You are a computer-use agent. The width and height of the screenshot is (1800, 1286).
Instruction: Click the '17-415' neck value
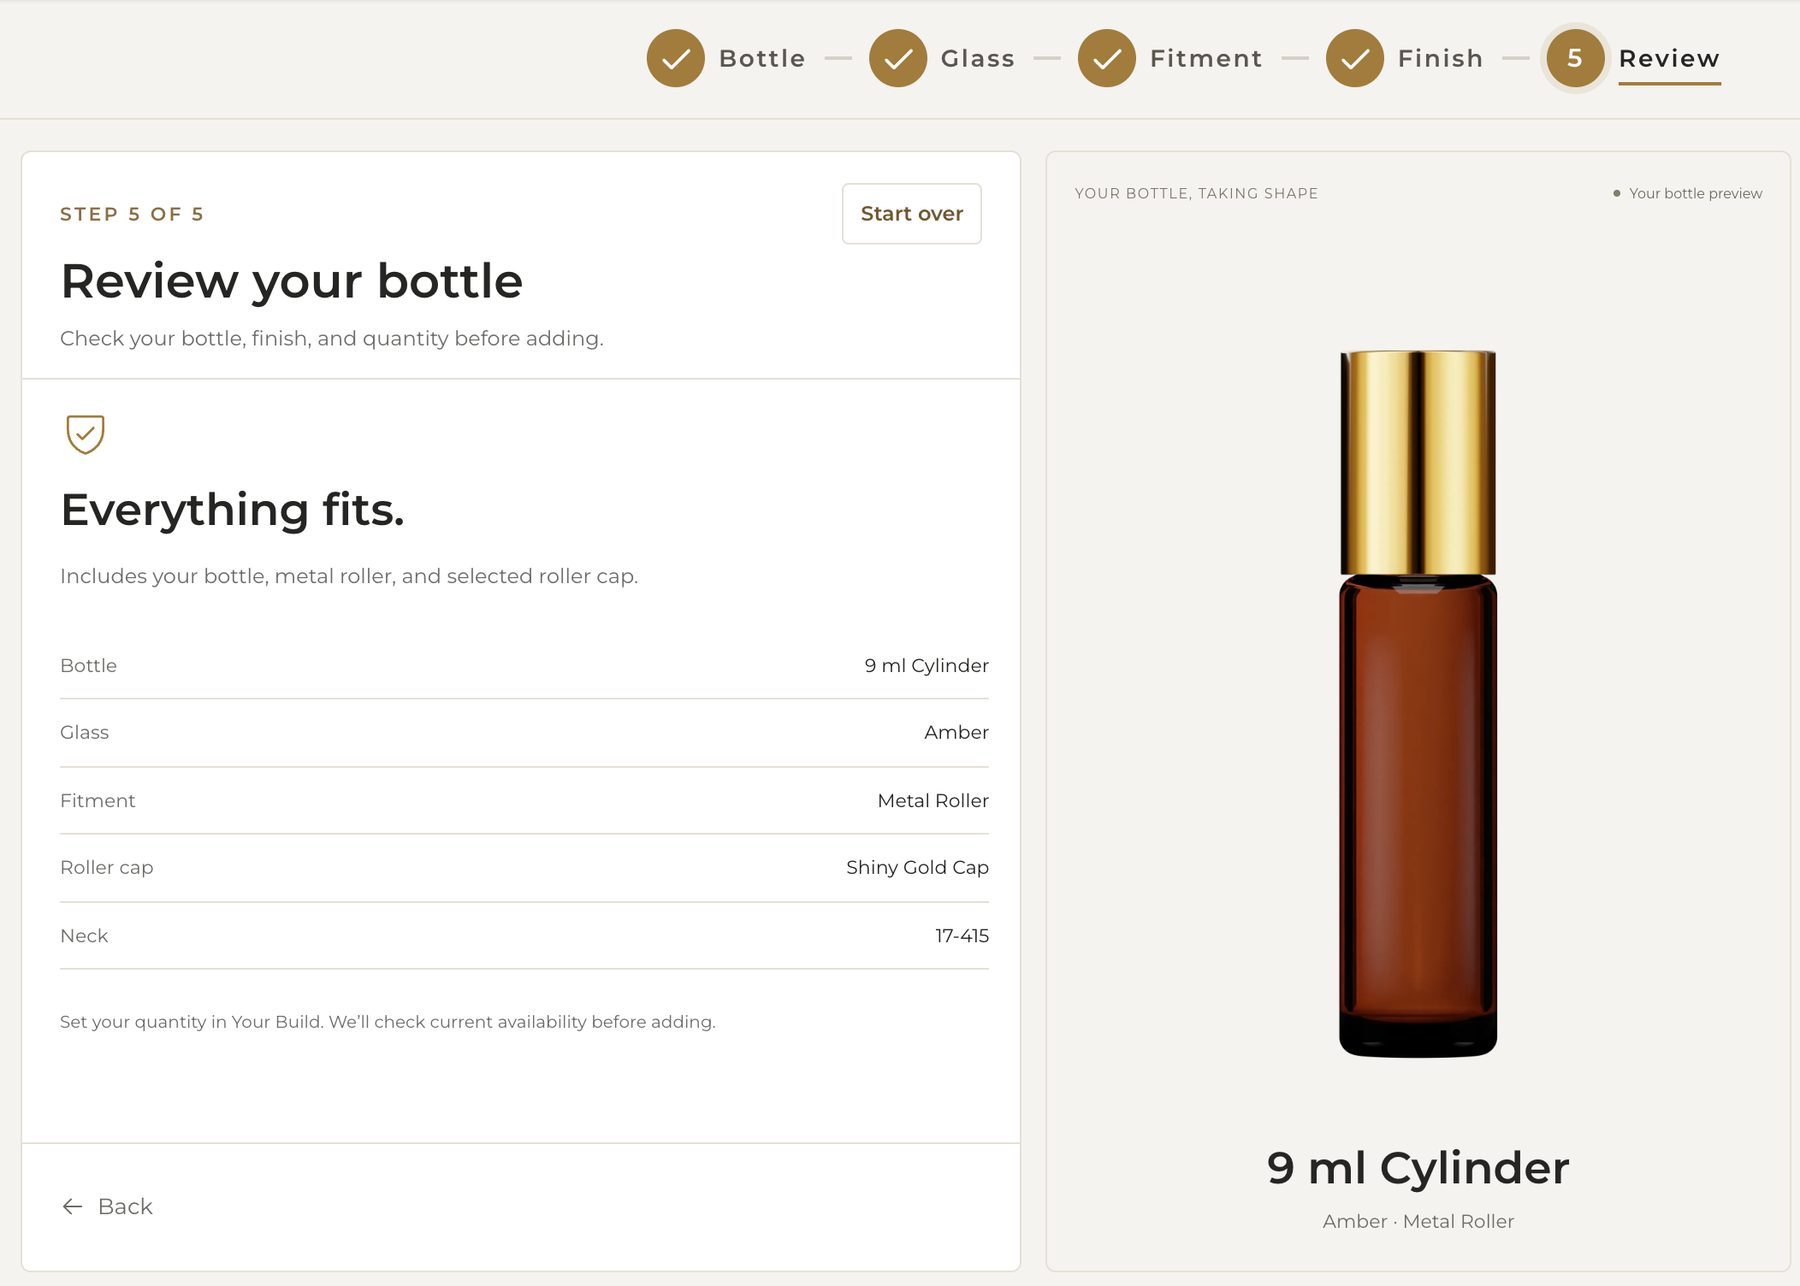(962, 935)
